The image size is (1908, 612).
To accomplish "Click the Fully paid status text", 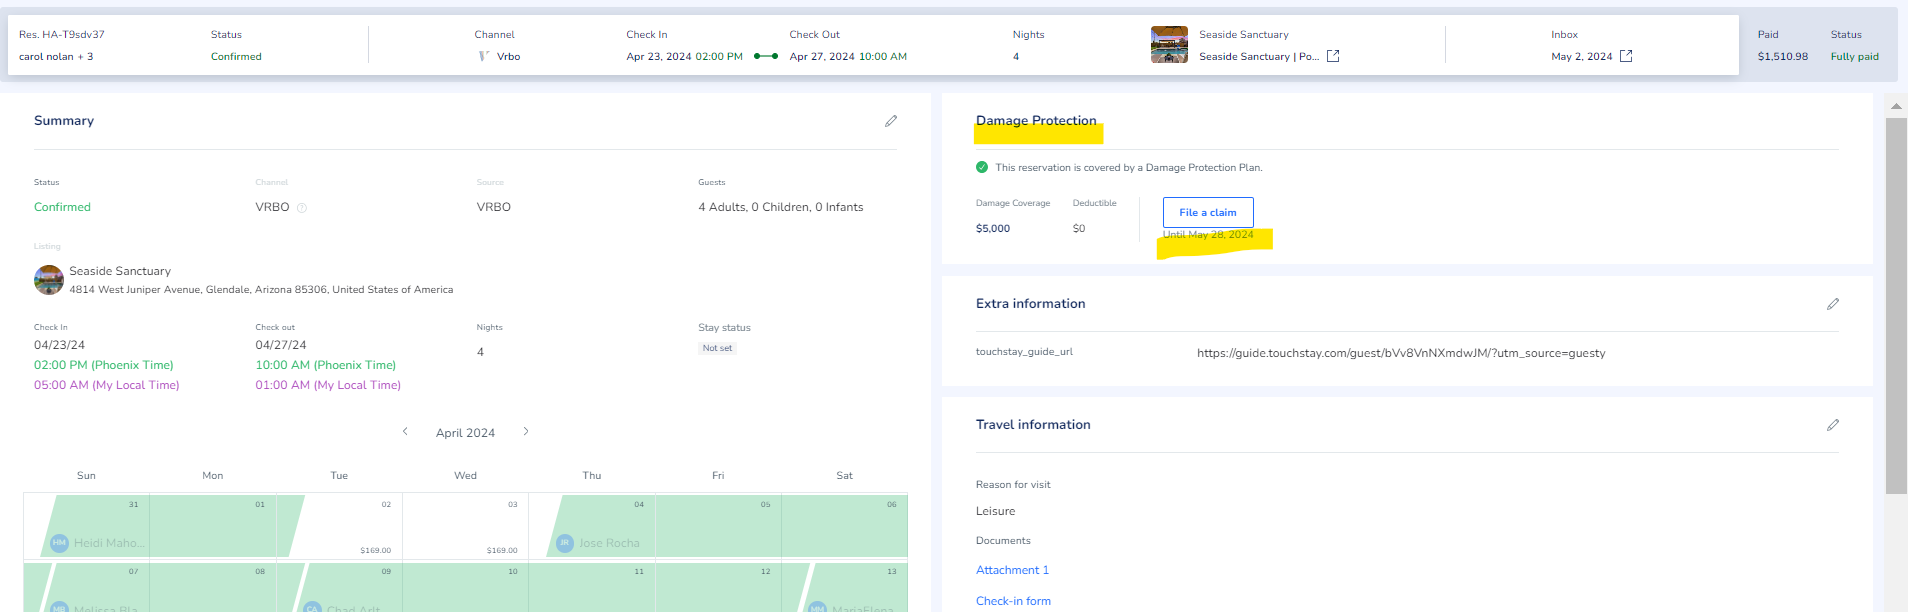I will tap(1855, 56).
